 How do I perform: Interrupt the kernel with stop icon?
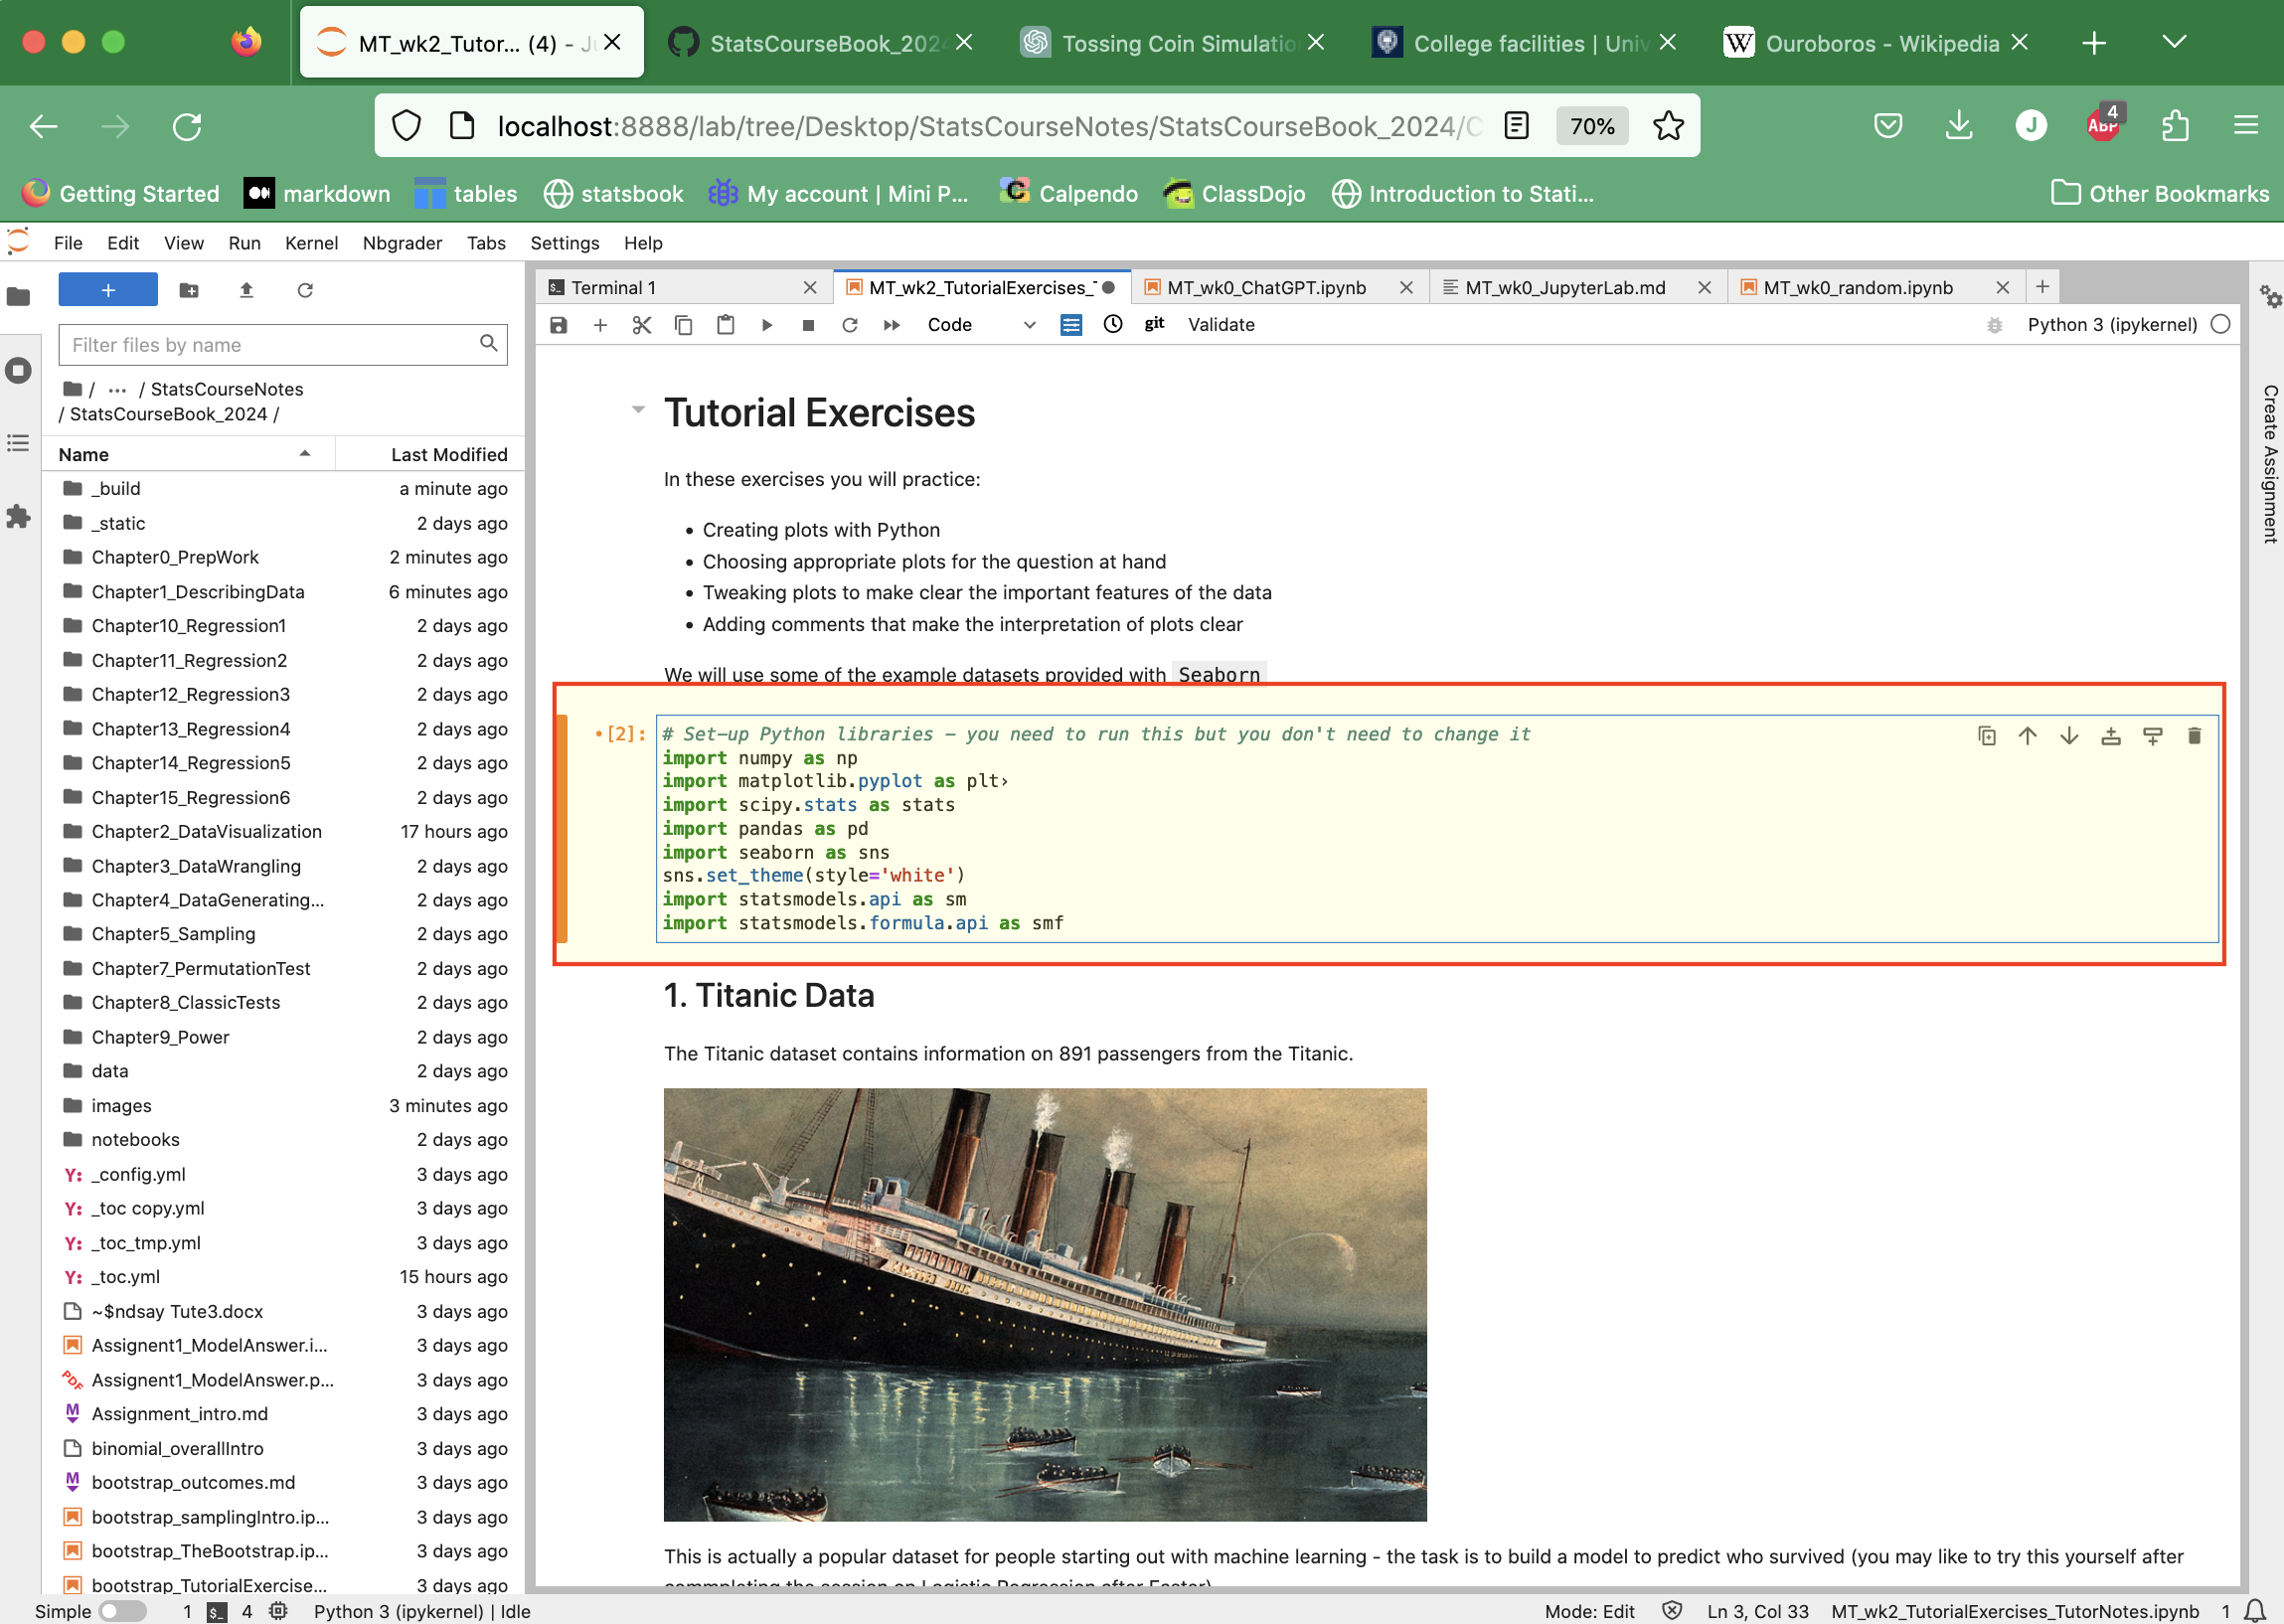[808, 325]
